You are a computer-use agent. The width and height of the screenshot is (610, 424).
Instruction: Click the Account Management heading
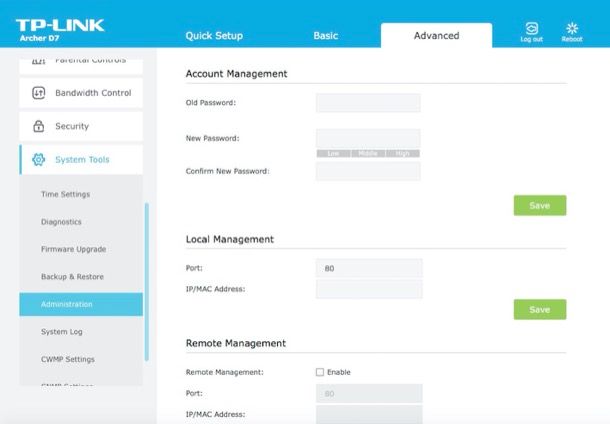pyautogui.click(x=237, y=74)
